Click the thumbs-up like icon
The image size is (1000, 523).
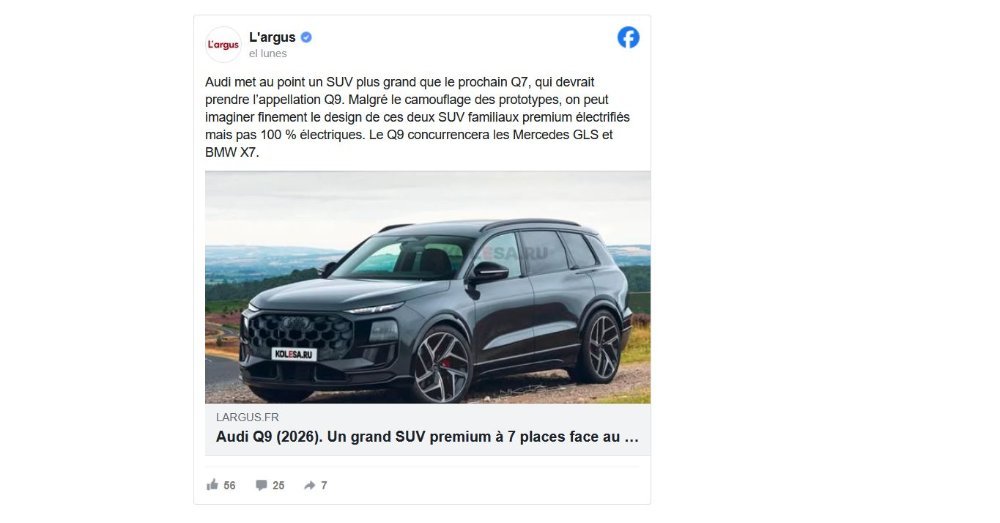coord(212,485)
